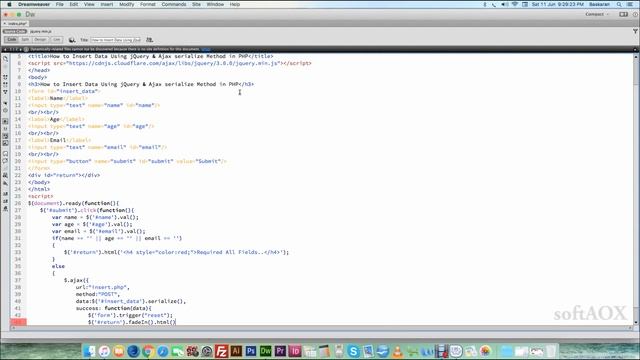This screenshot has width=640, height=360.
Task: Open the Apple menu
Action: click(9, 4)
